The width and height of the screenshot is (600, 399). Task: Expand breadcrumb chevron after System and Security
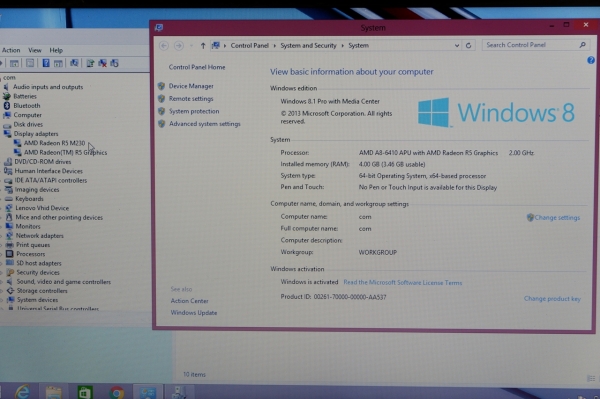tap(342, 46)
